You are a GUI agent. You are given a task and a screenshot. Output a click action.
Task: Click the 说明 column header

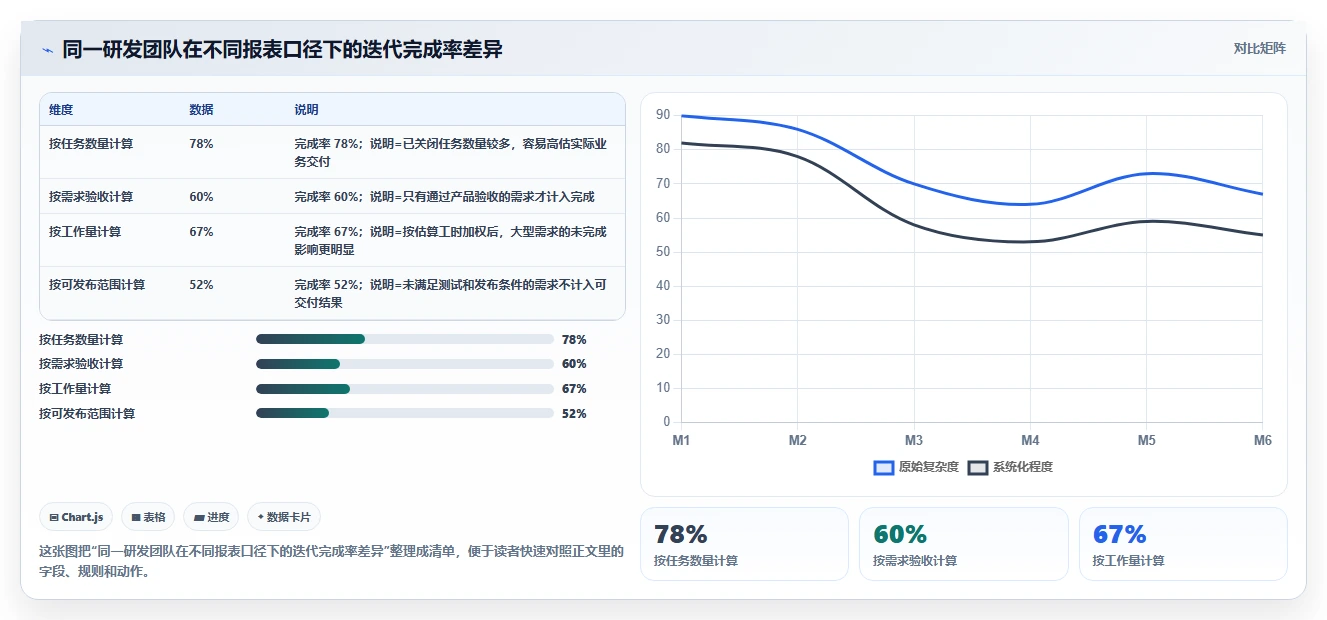[x=306, y=109]
